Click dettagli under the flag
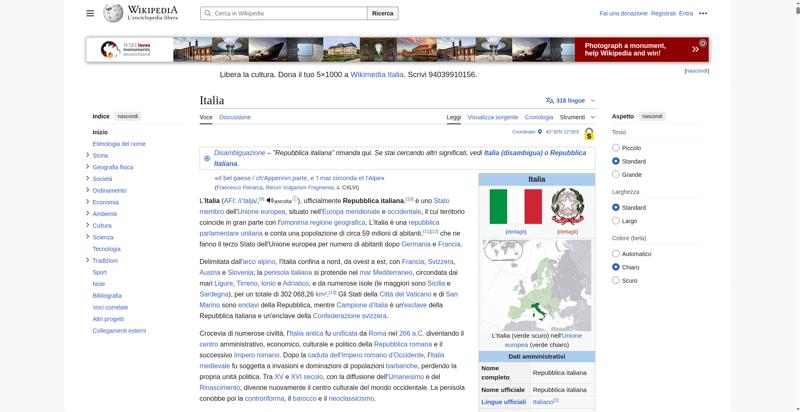This screenshot has width=800, height=412. click(516, 231)
